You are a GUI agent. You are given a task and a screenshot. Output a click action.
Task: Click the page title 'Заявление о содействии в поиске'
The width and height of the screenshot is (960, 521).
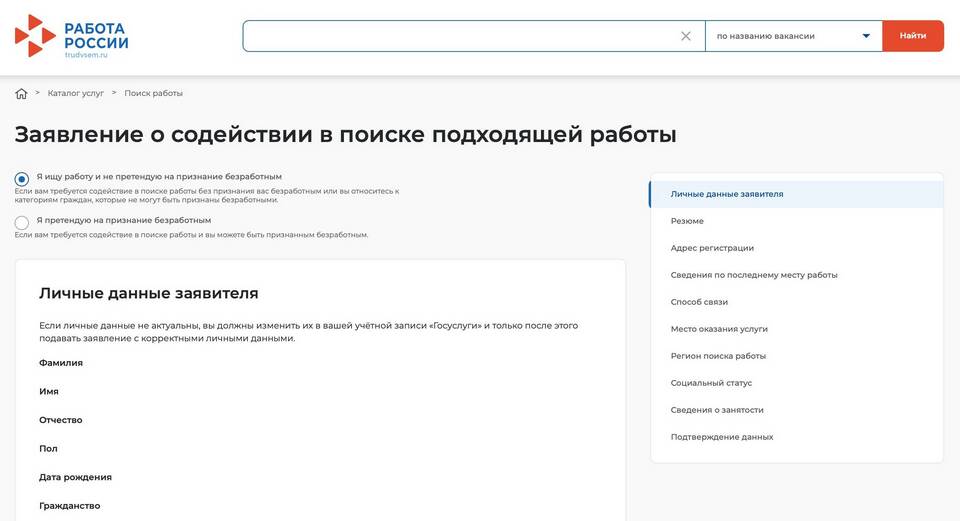tap(345, 135)
